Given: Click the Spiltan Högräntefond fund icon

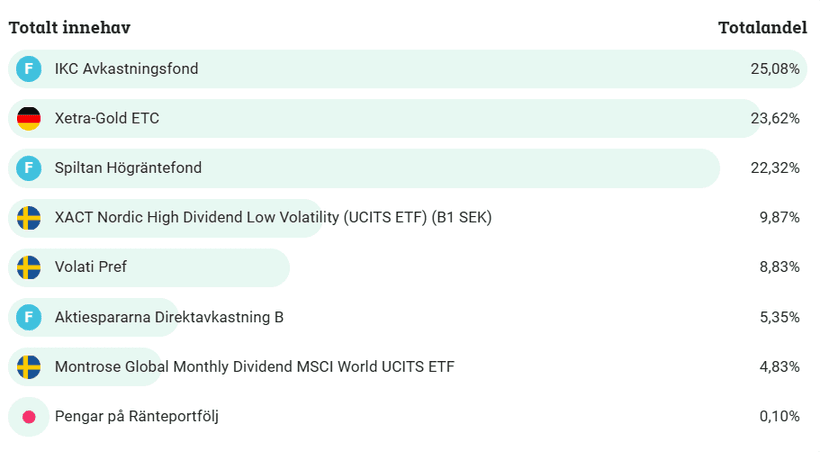Looking at the screenshot, I should [x=29, y=168].
